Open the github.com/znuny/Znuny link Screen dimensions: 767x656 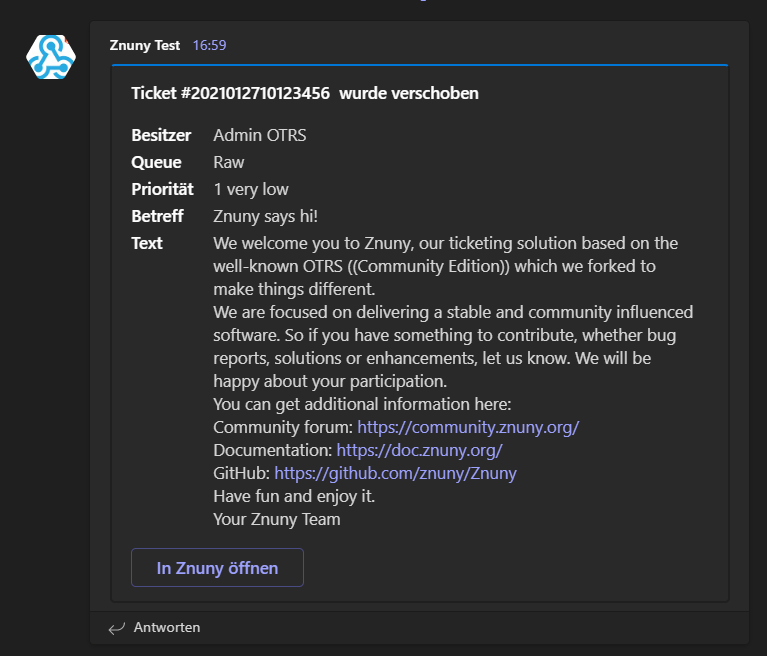tap(395, 473)
